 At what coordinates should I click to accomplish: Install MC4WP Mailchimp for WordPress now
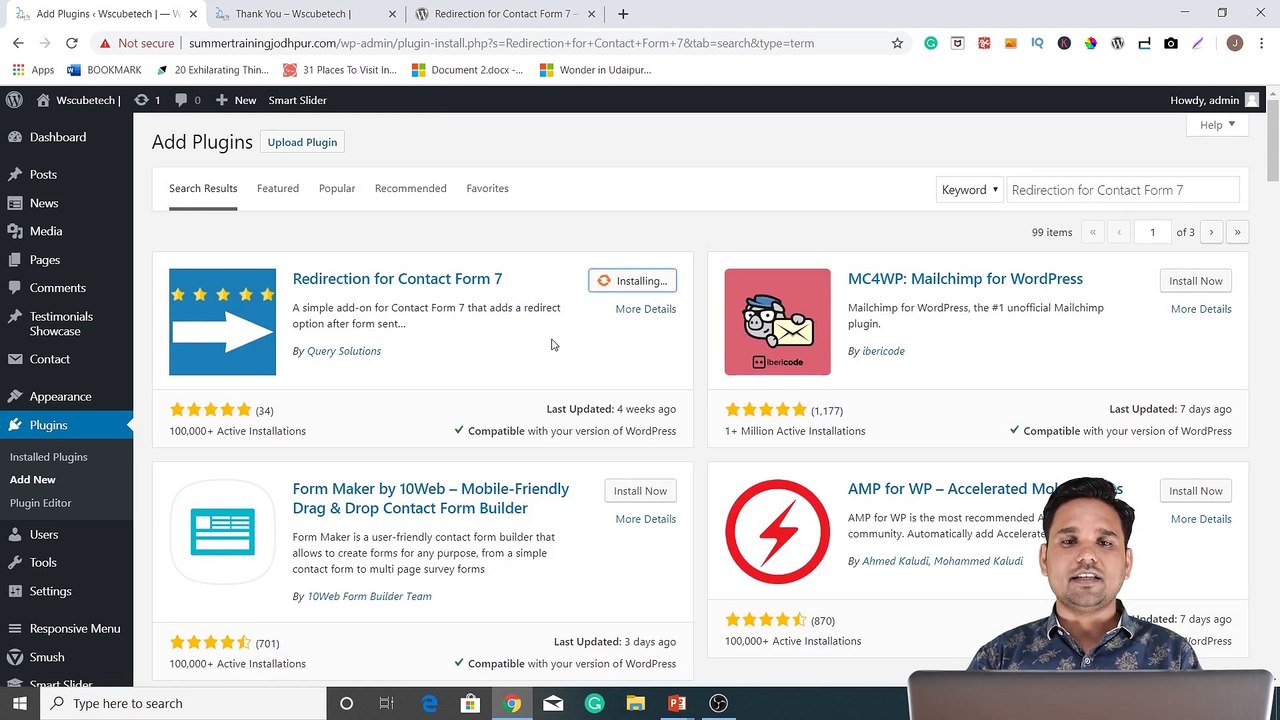[x=1196, y=281]
